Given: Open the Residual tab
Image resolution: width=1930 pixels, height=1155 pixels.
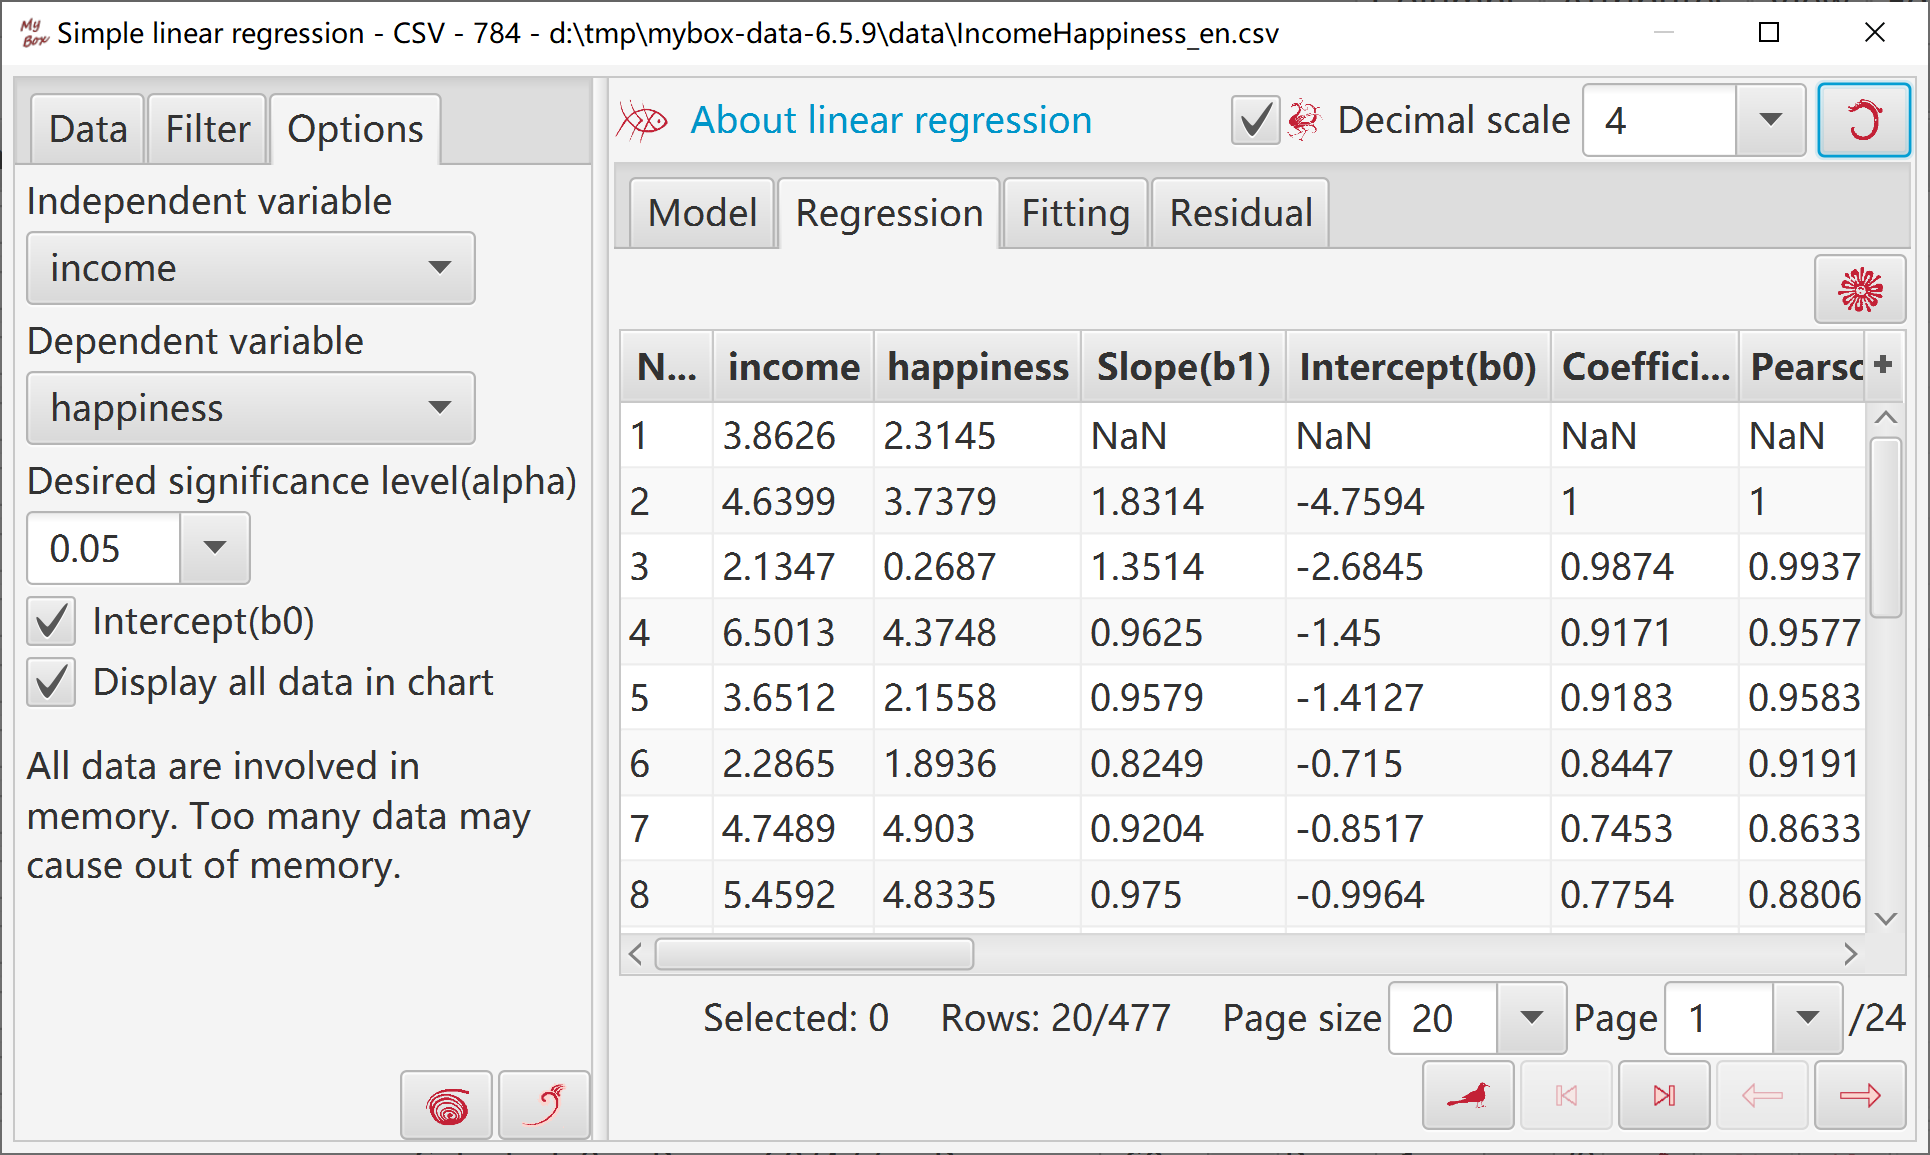Looking at the screenshot, I should click(1241, 213).
